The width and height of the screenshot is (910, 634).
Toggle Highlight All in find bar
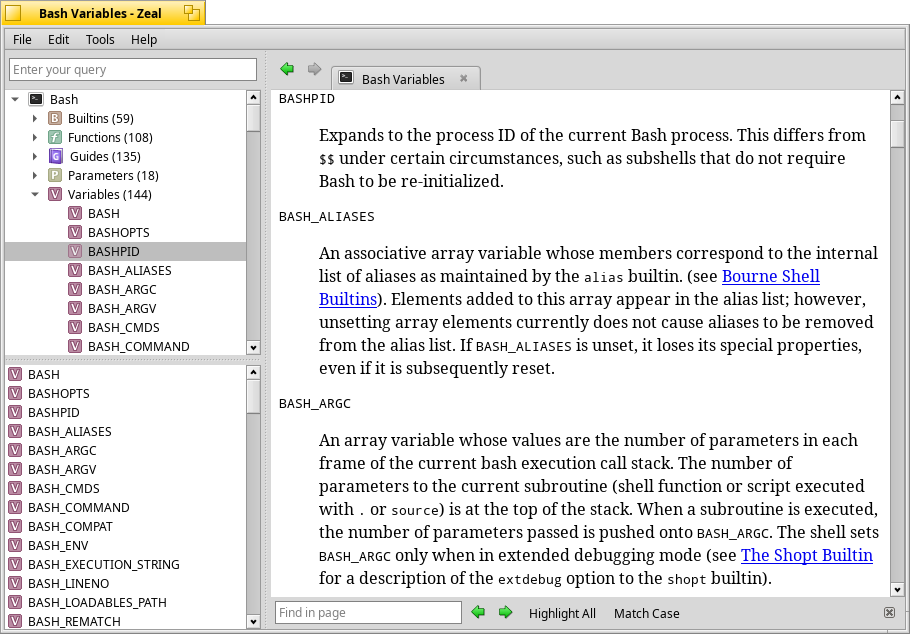(562, 613)
